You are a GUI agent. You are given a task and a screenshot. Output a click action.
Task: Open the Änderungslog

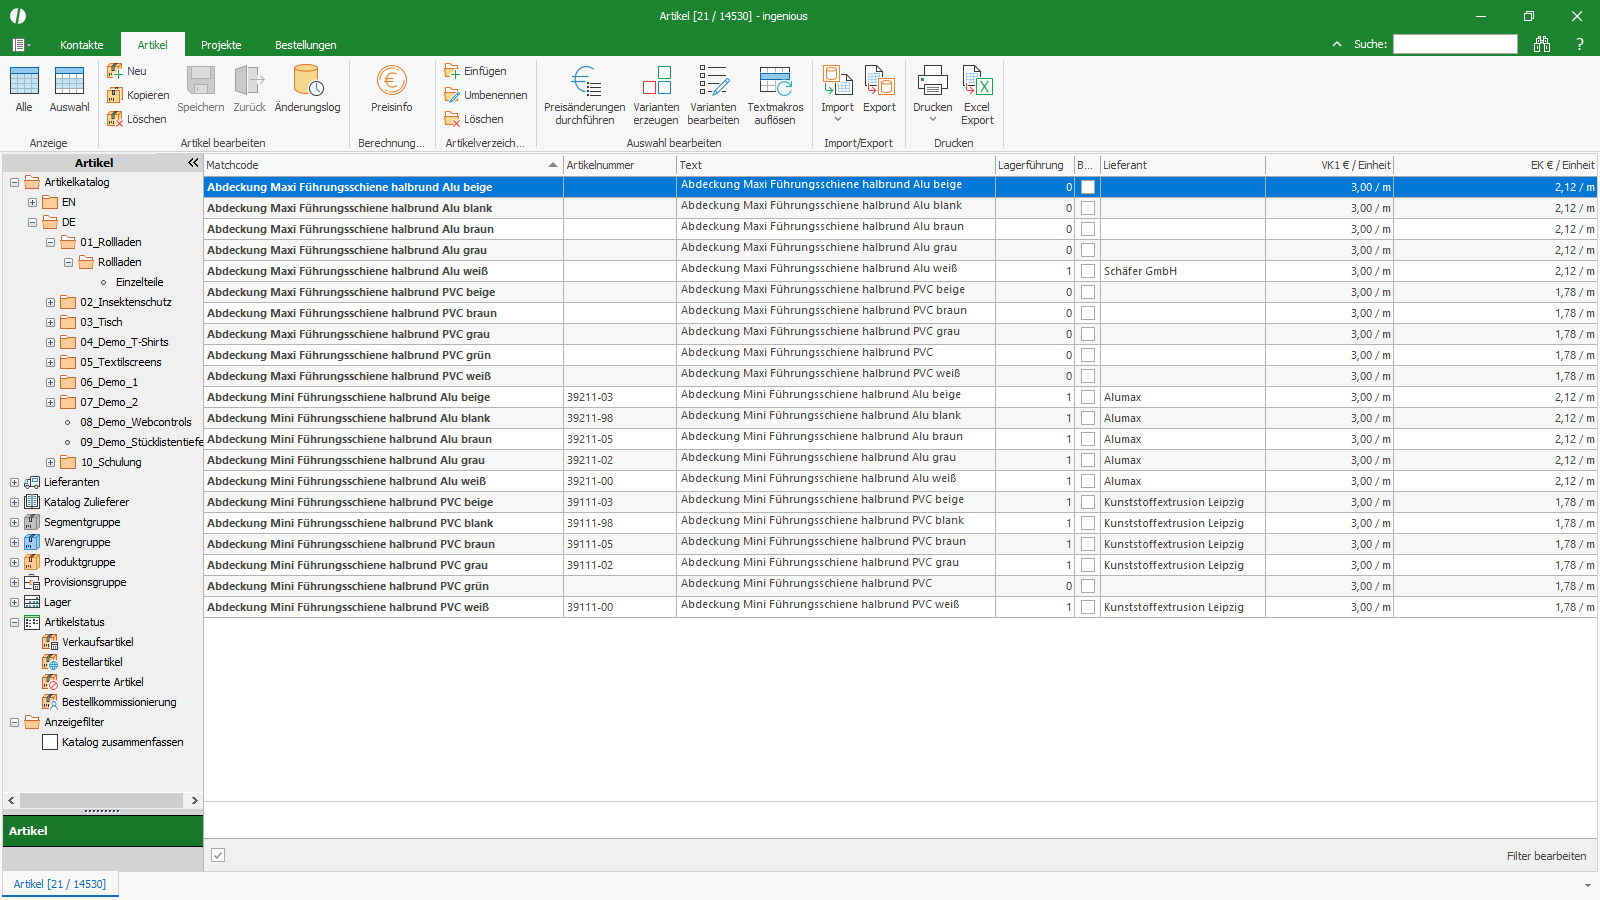(x=307, y=90)
